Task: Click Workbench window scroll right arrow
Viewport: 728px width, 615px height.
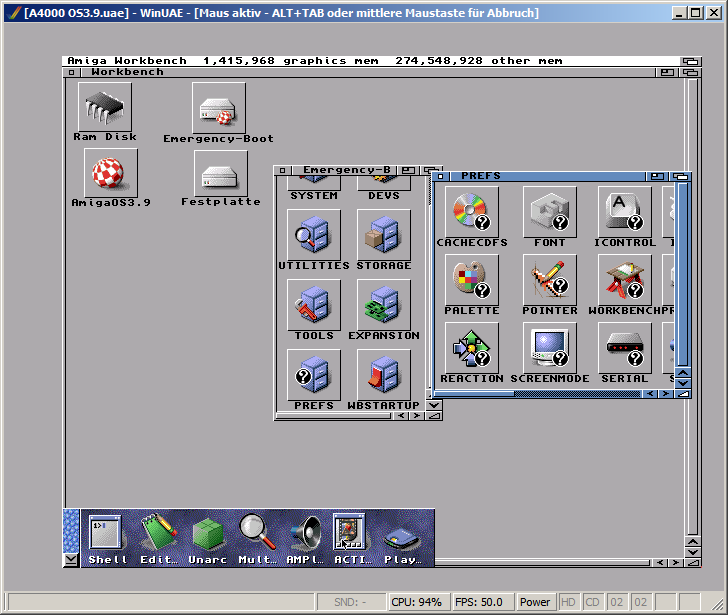Action: pyautogui.click(x=676, y=563)
